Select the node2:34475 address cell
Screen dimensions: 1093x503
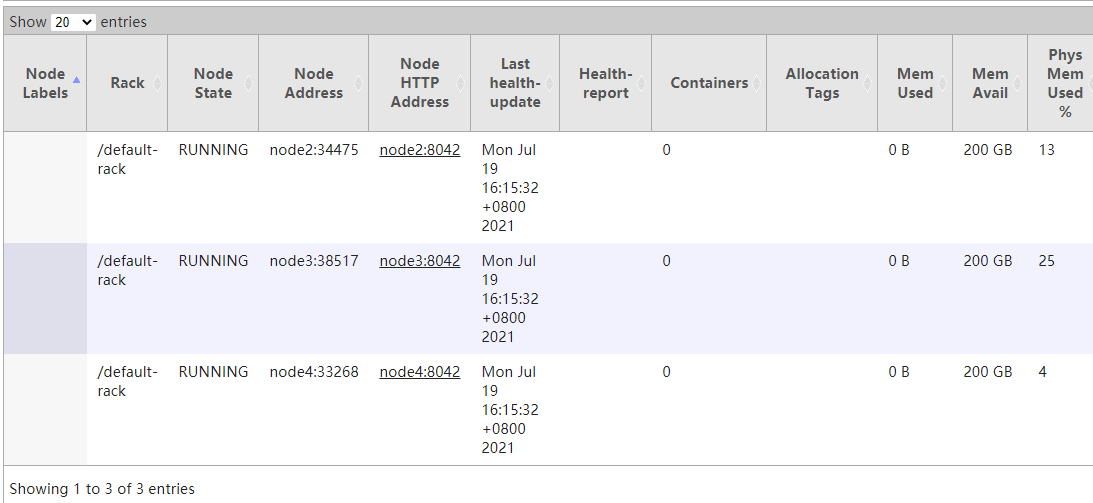314,150
